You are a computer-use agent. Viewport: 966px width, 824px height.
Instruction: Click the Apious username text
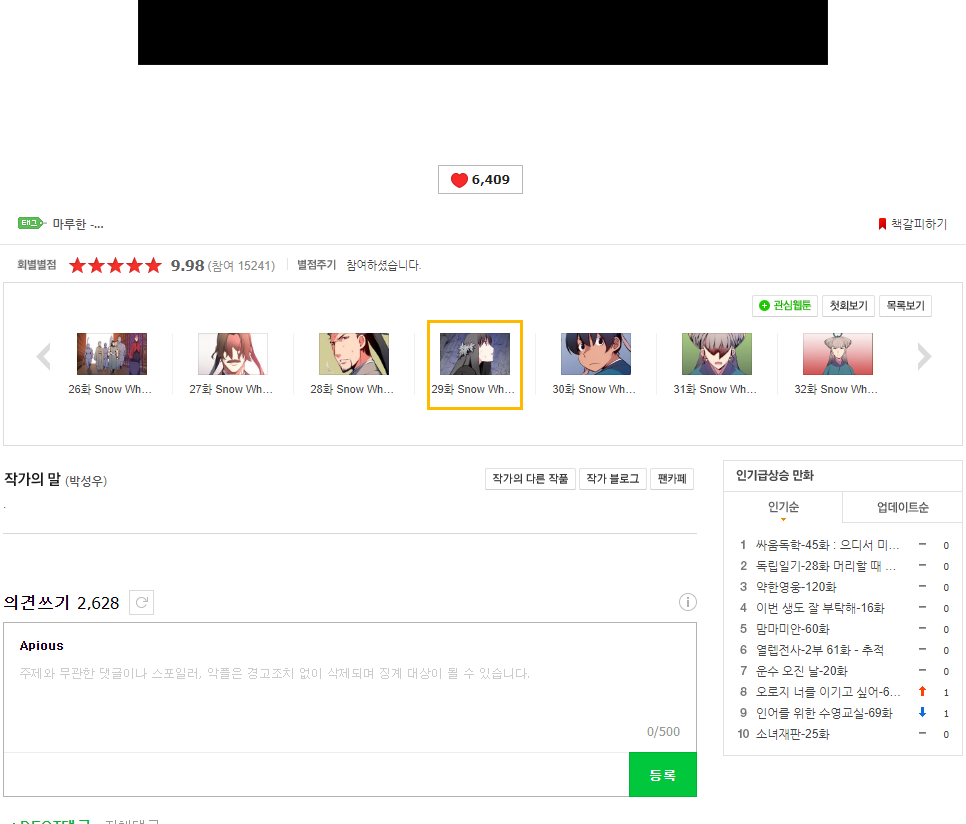[x=41, y=645]
